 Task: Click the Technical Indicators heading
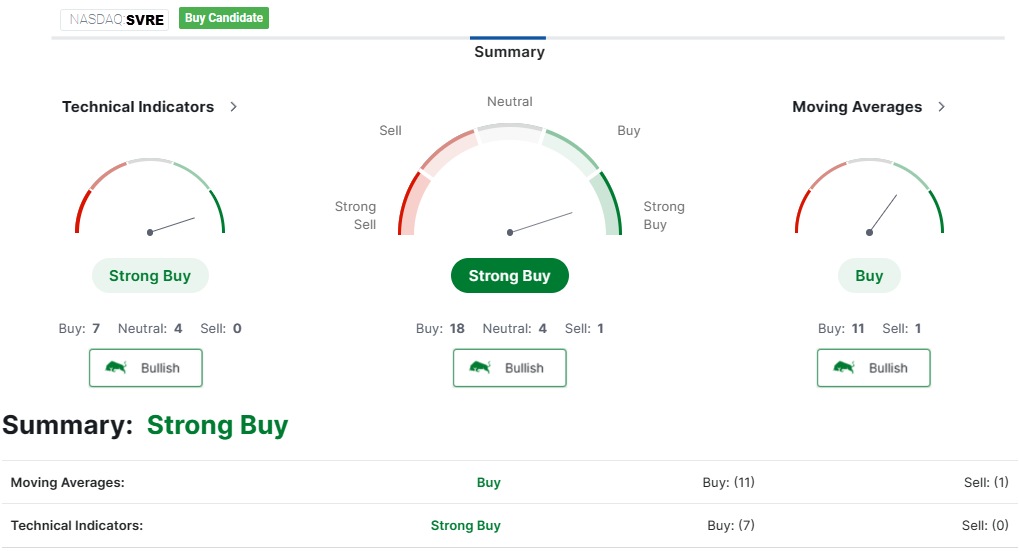[138, 107]
